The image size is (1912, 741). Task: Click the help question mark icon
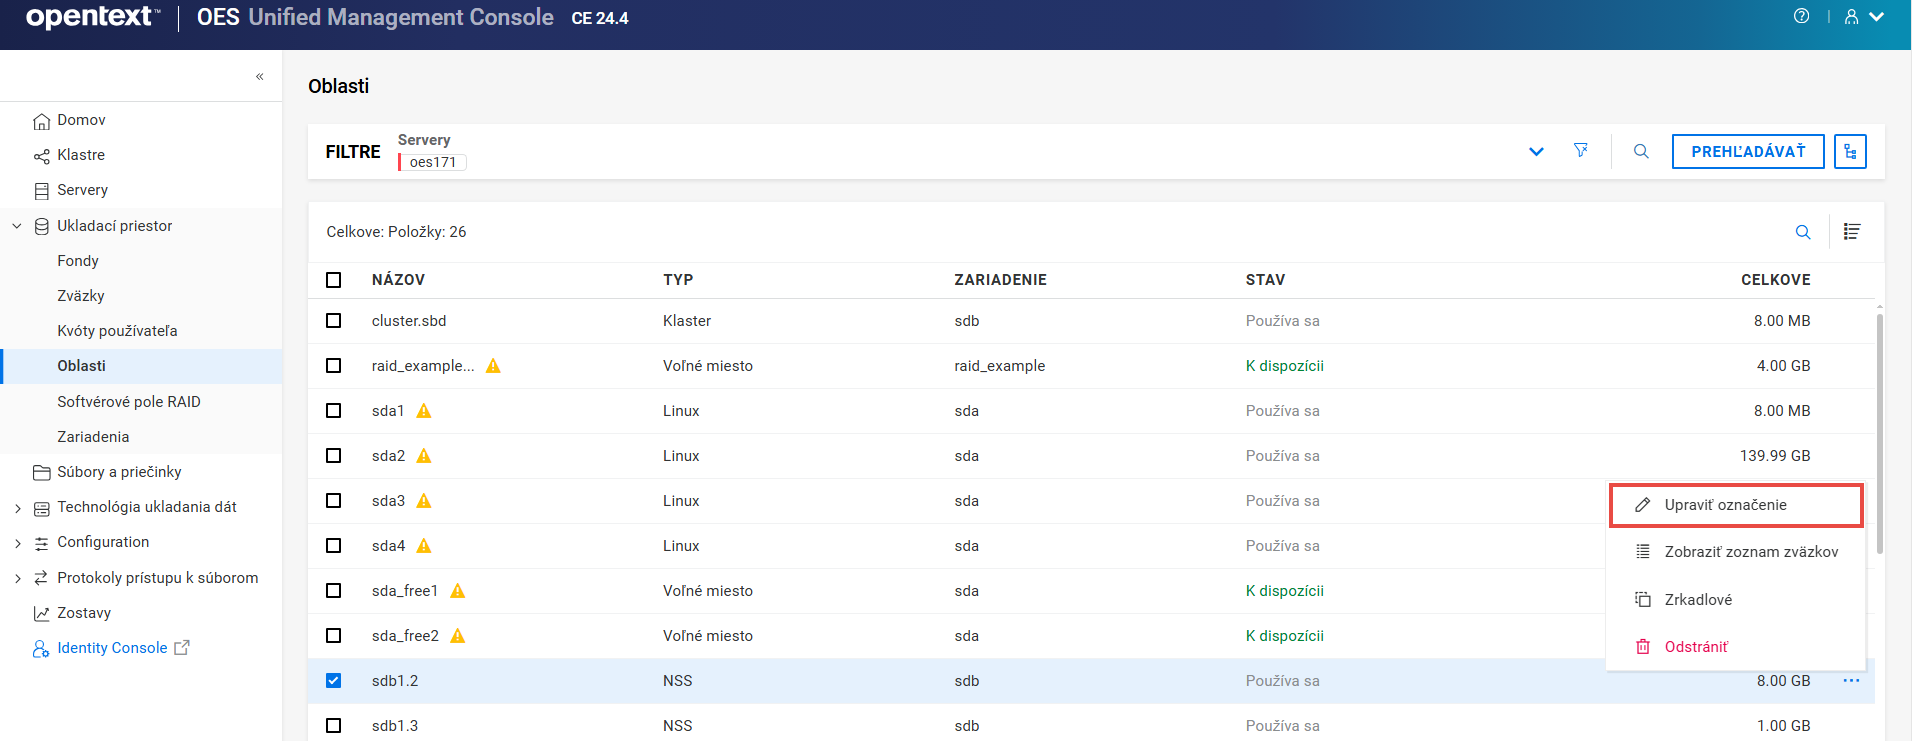[x=1801, y=16]
